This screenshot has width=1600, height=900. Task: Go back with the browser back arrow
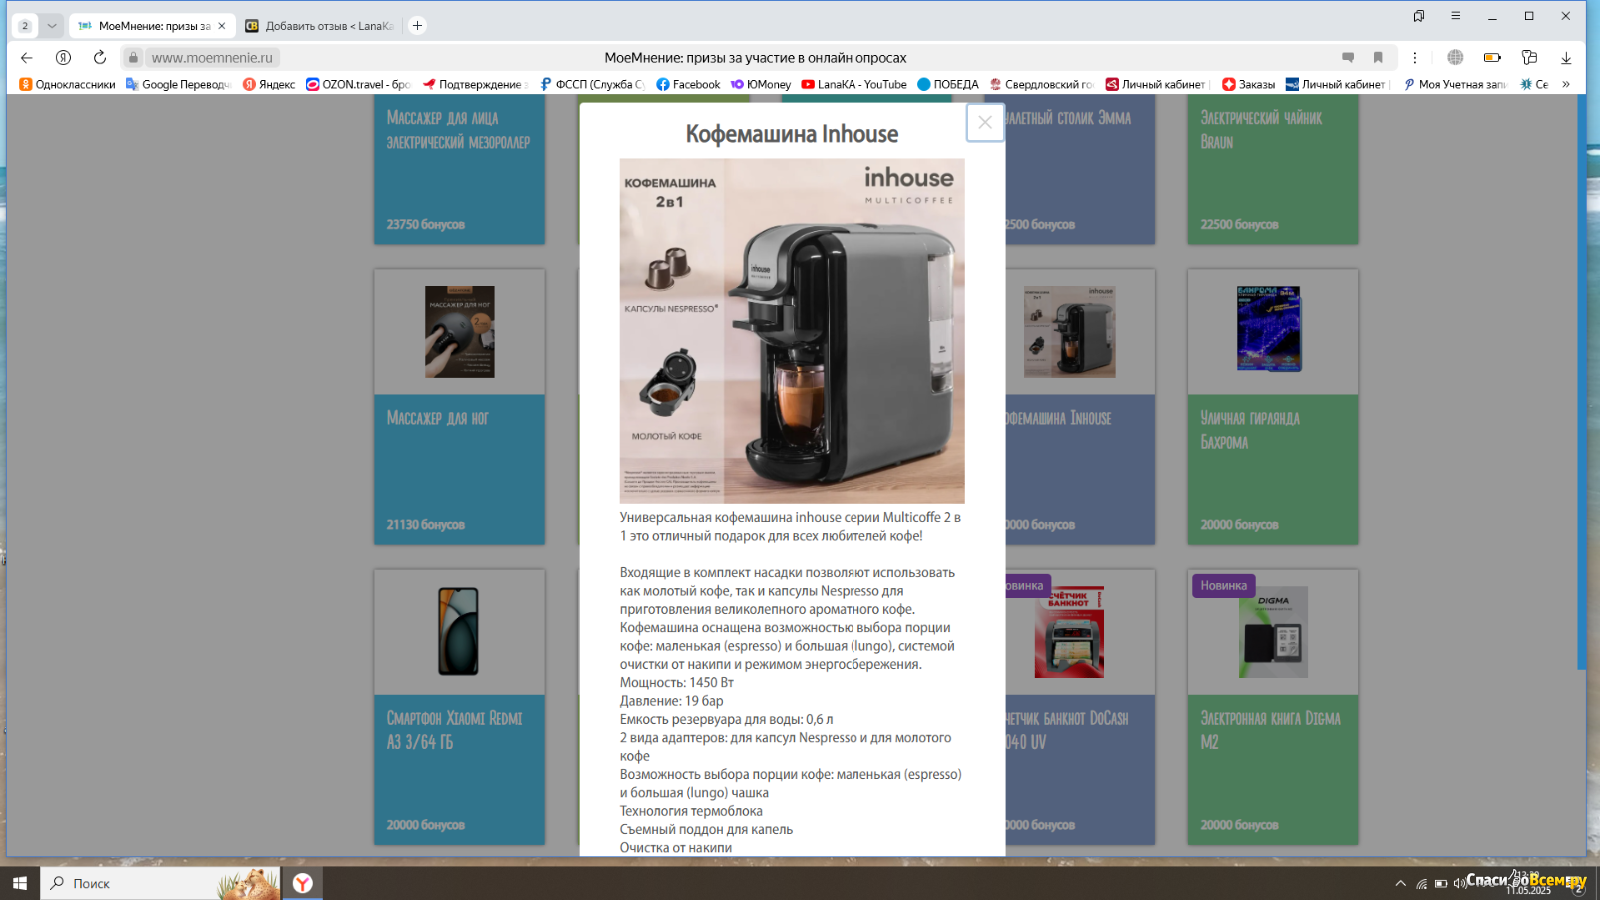[x=27, y=58]
